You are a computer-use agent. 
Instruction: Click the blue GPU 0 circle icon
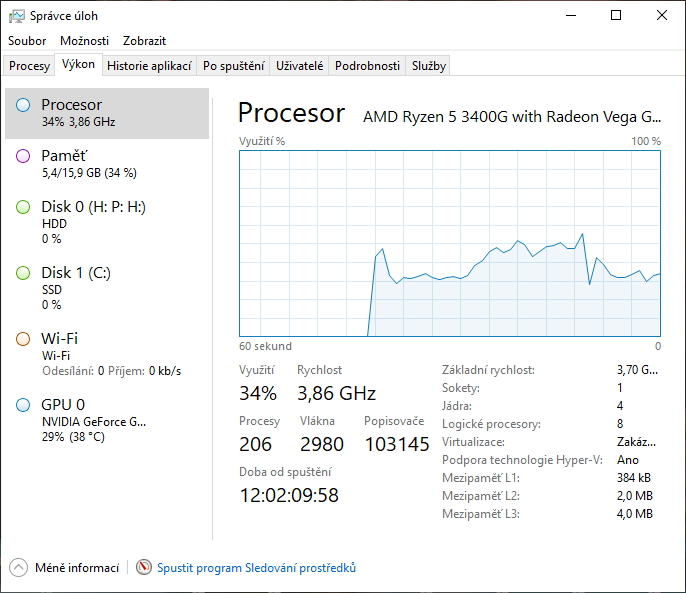[23, 405]
